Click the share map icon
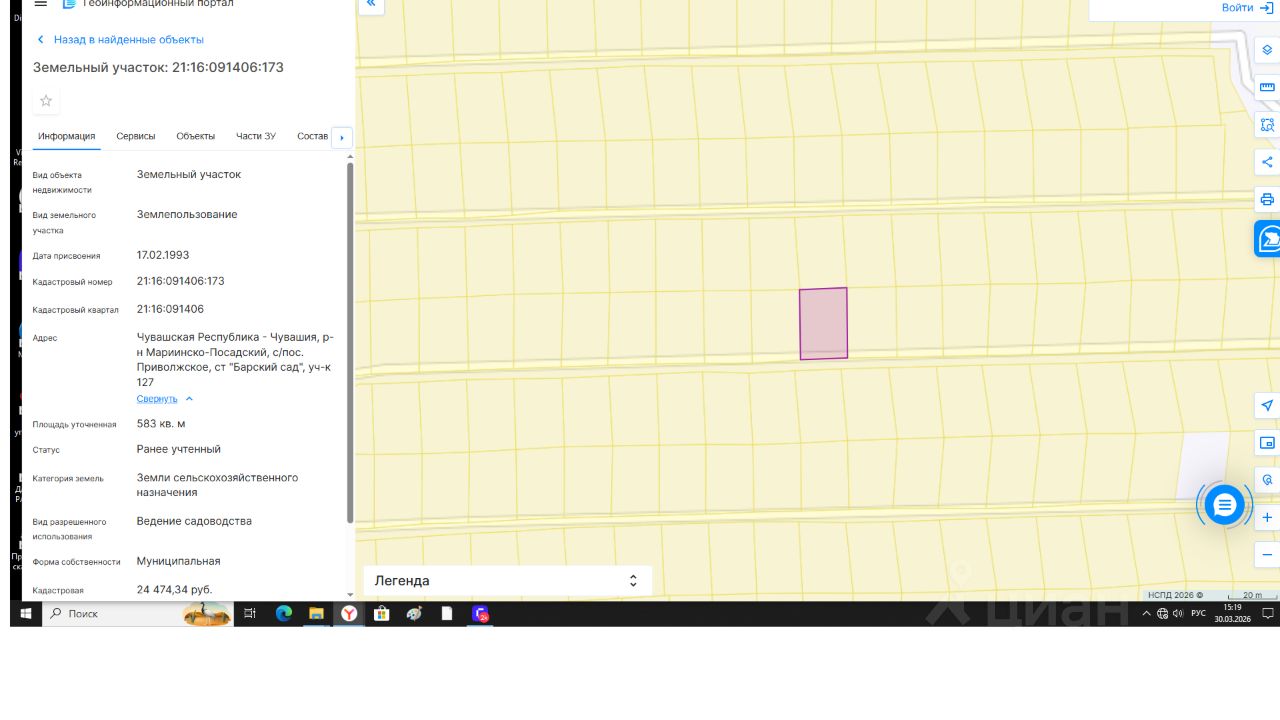The width and height of the screenshot is (1280, 720). tap(1267, 162)
